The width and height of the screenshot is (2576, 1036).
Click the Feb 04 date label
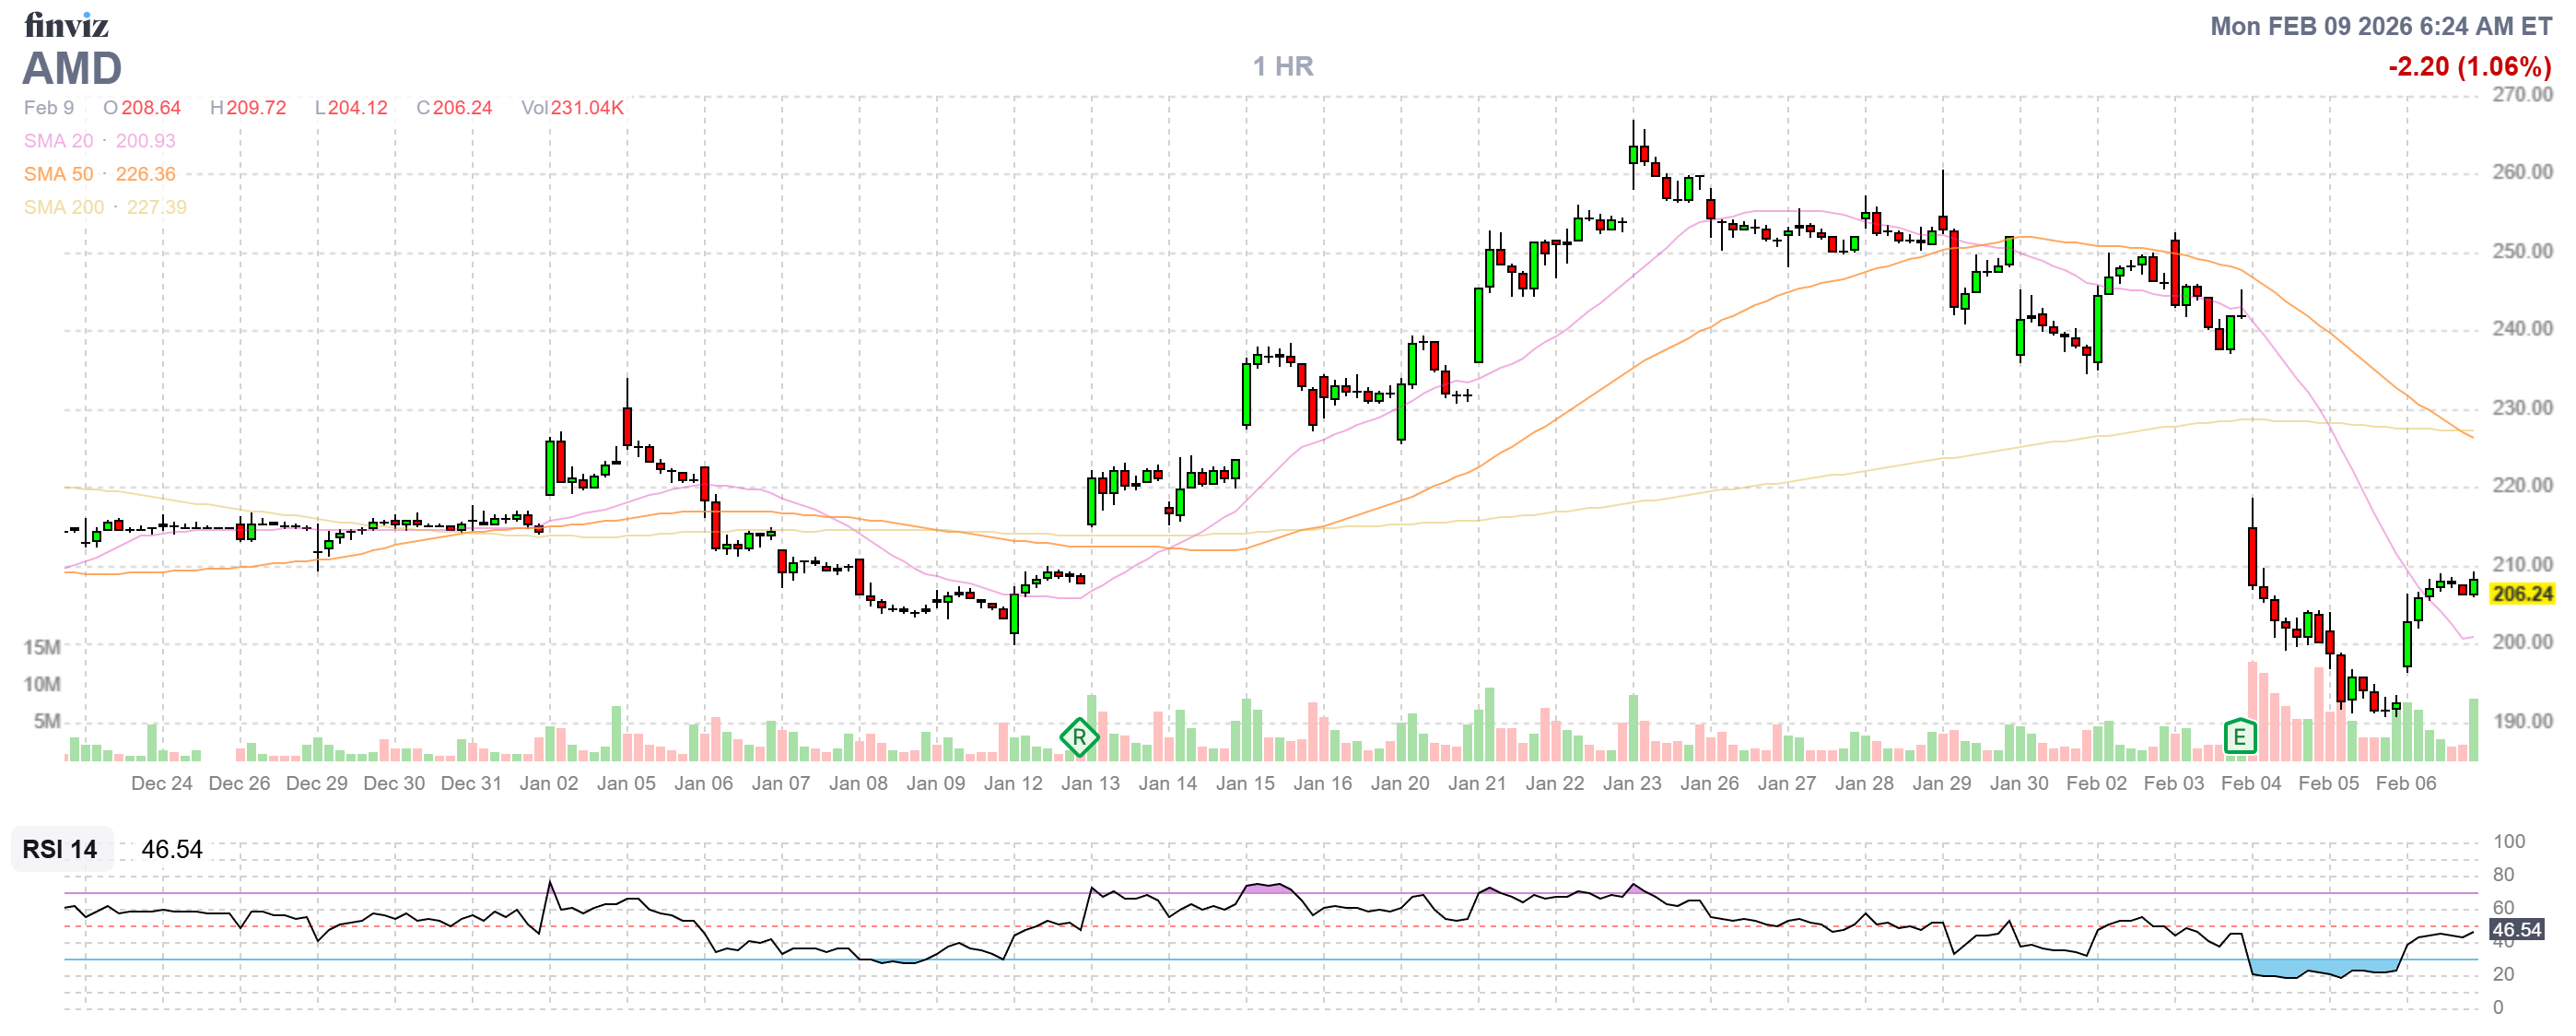[x=2251, y=783]
